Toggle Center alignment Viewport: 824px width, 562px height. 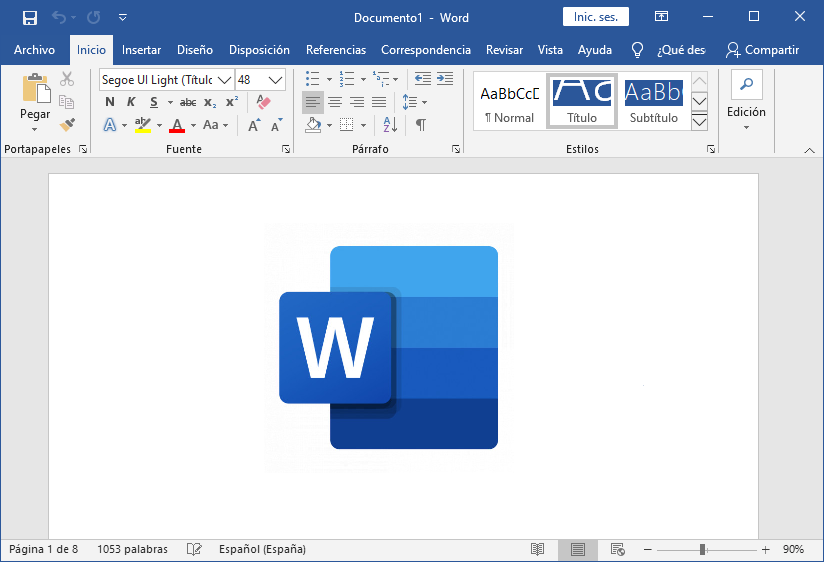point(335,102)
